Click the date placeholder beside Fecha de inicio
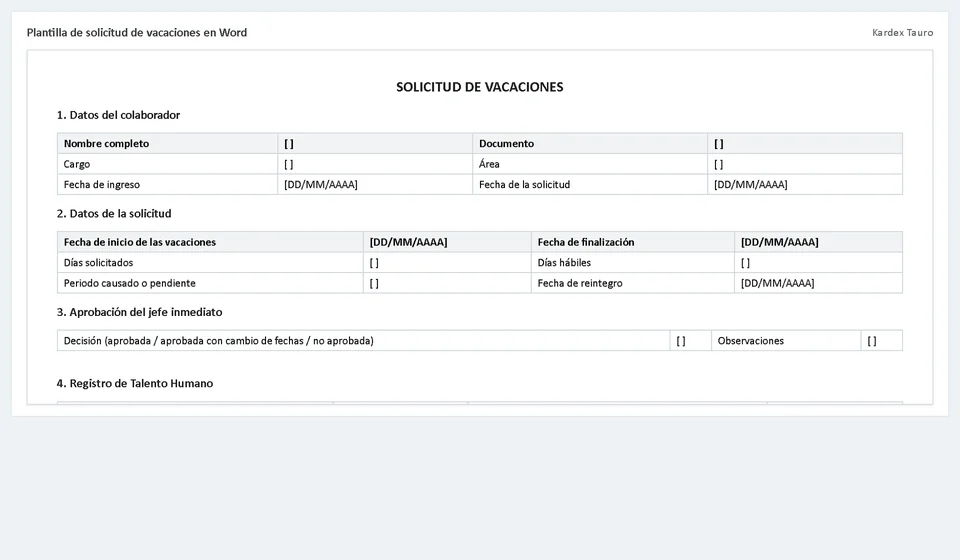960x560 pixels. click(x=447, y=242)
